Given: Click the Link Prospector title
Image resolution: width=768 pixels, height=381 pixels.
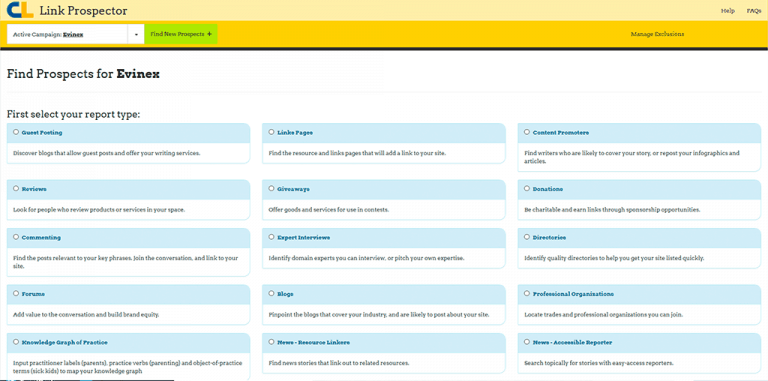Looking at the screenshot, I should [x=83, y=10].
